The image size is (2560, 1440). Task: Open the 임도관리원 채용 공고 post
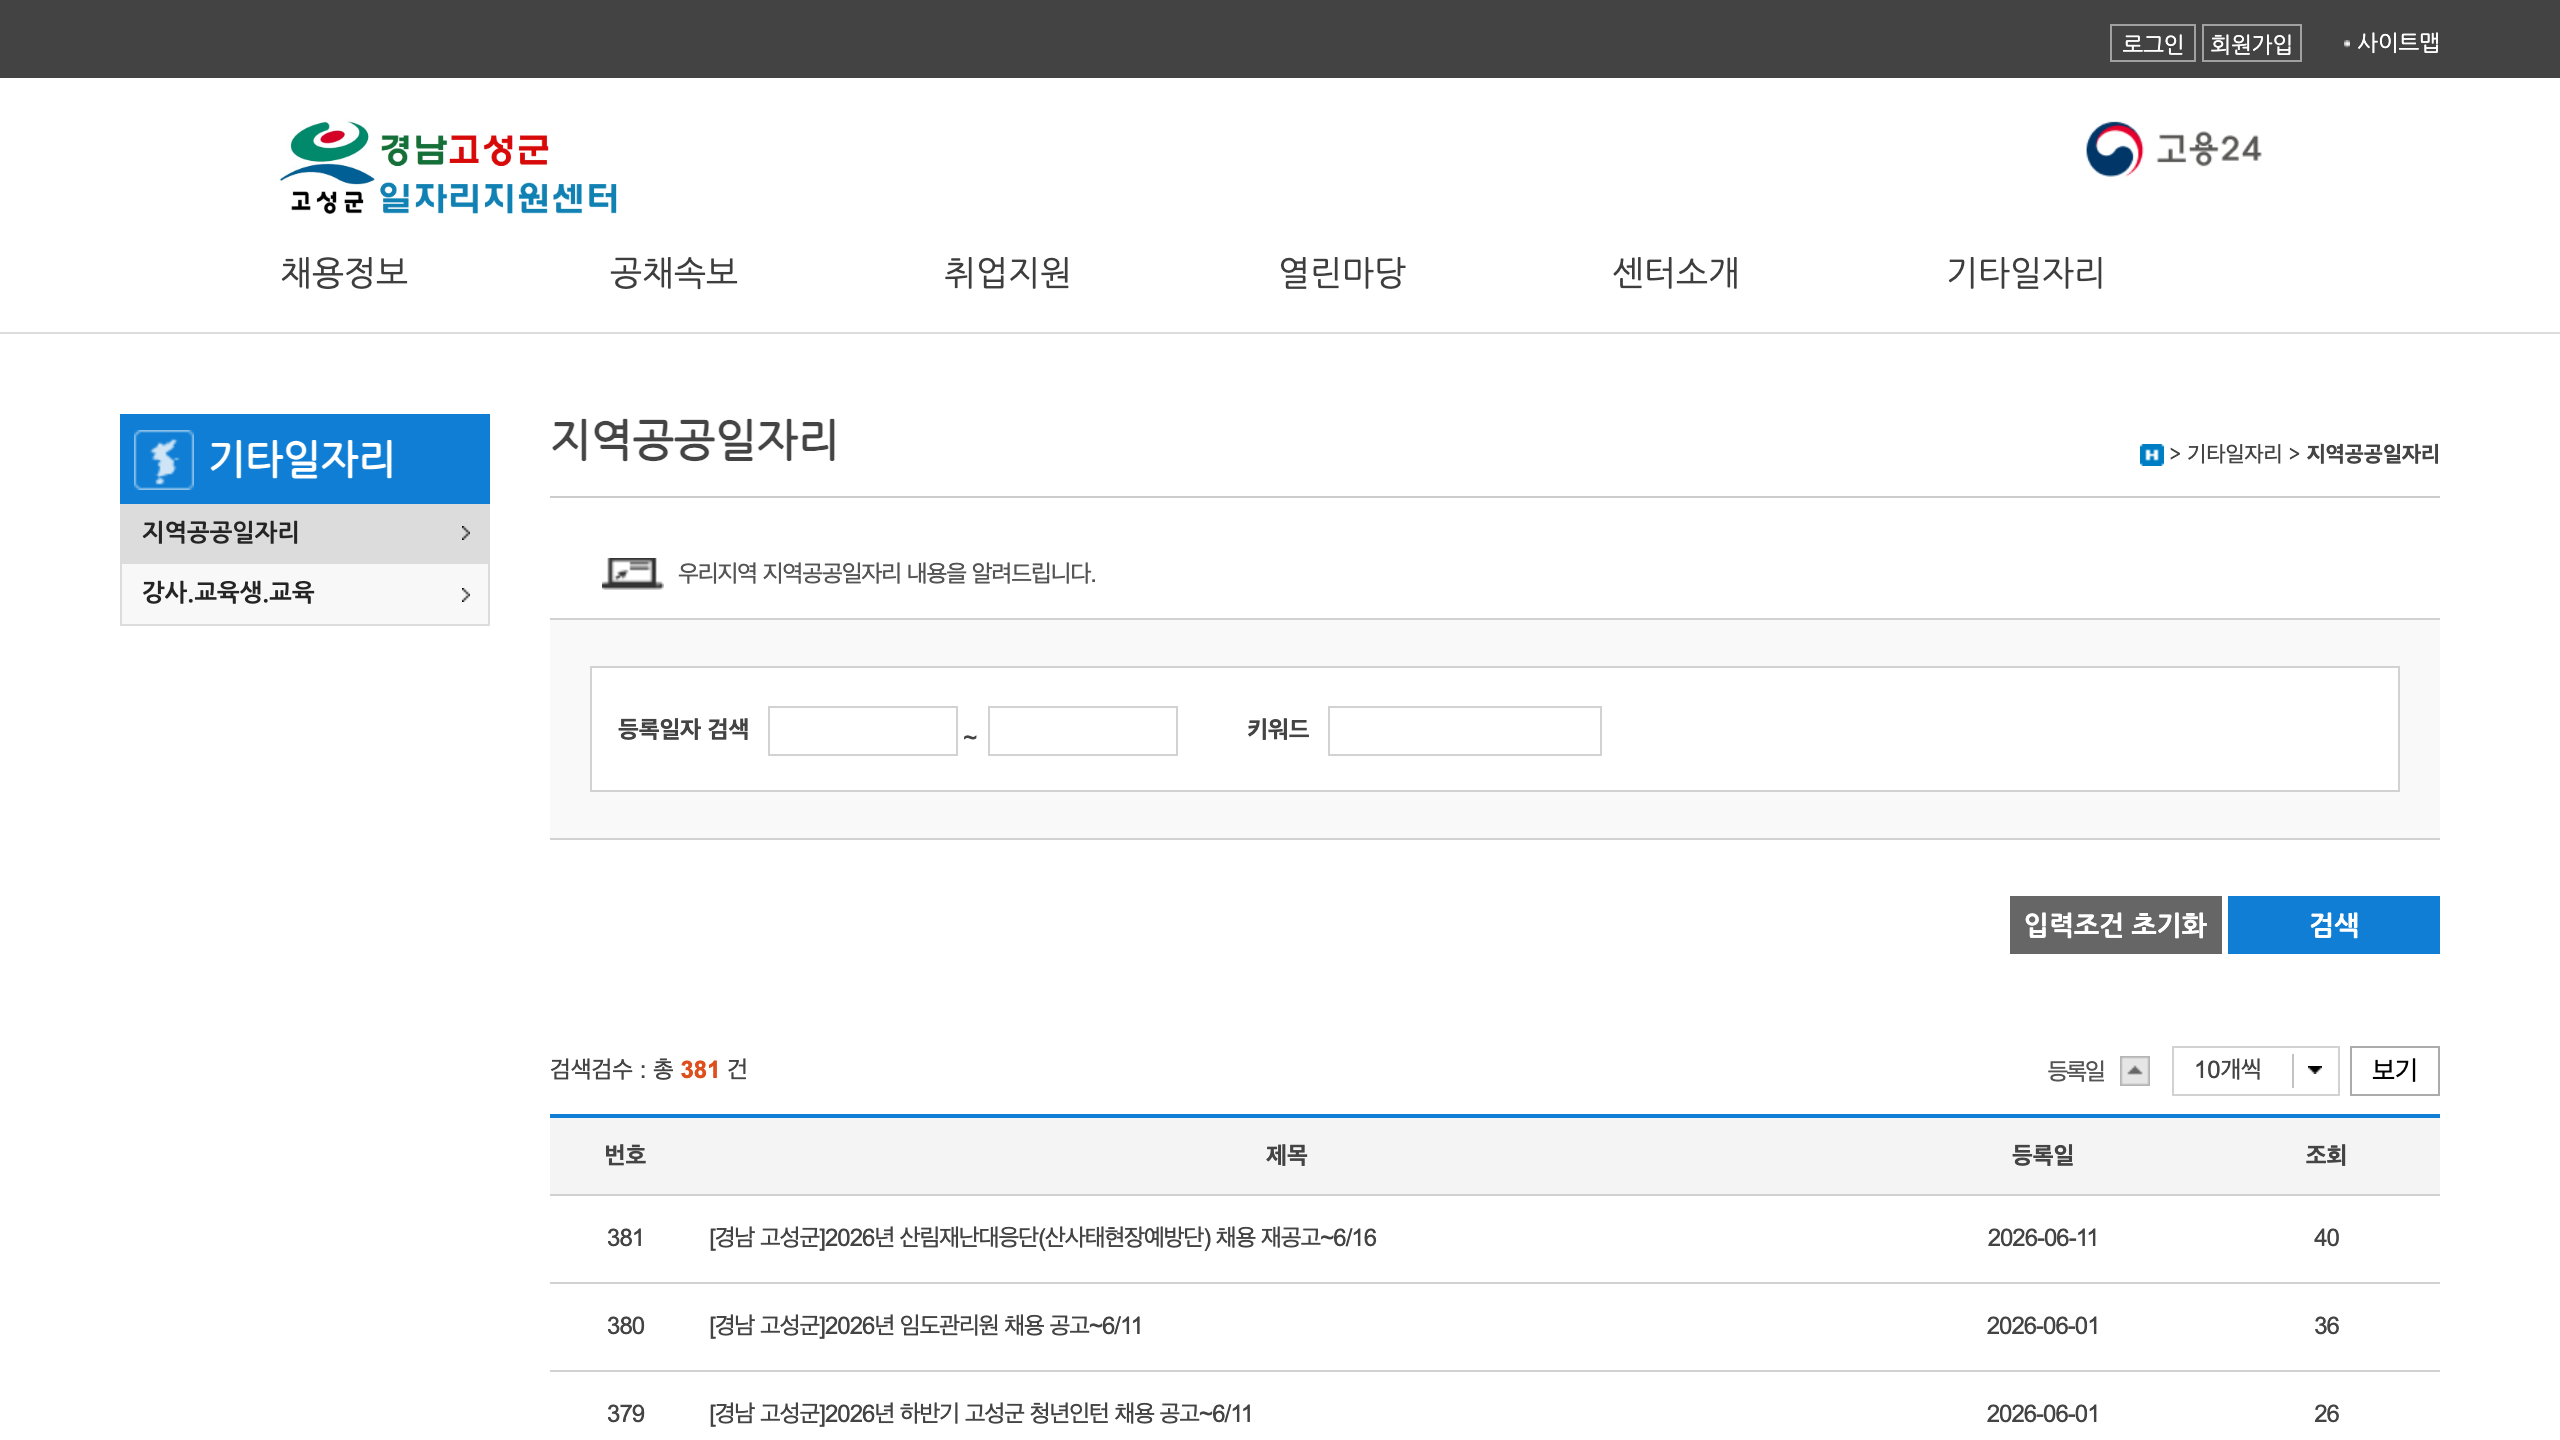(925, 1326)
